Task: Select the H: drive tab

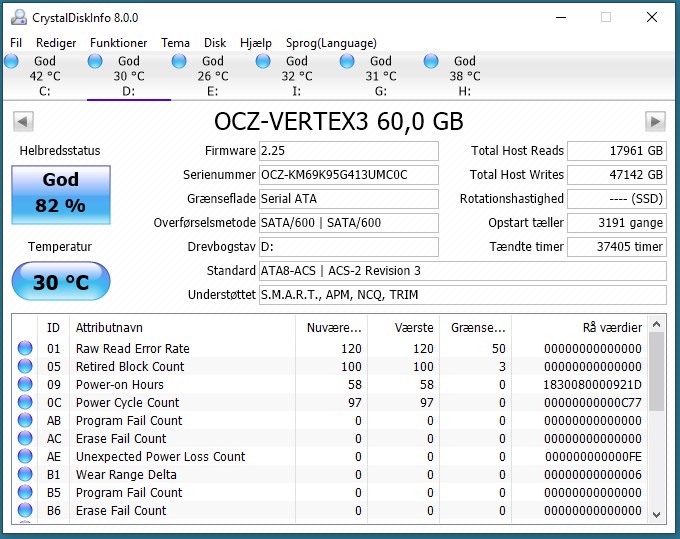Action: 464,76
